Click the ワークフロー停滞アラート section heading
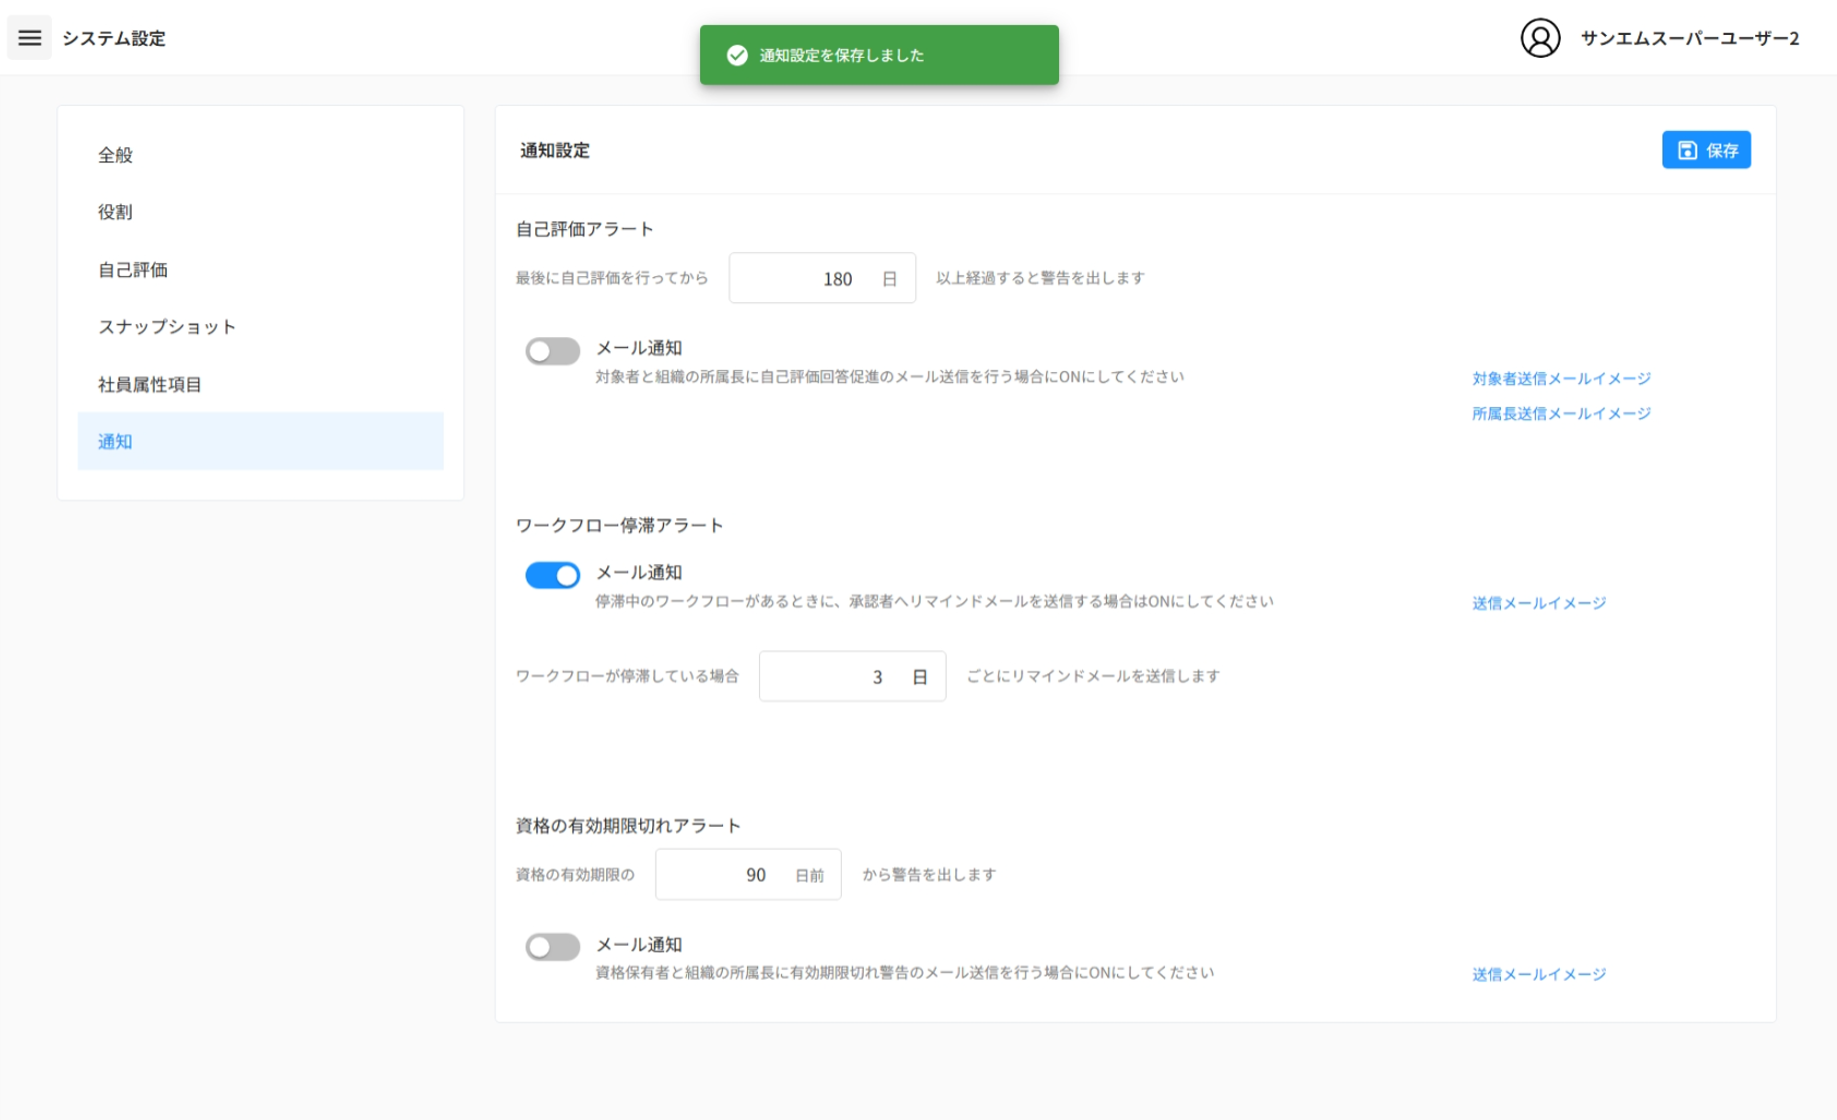 click(619, 525)
